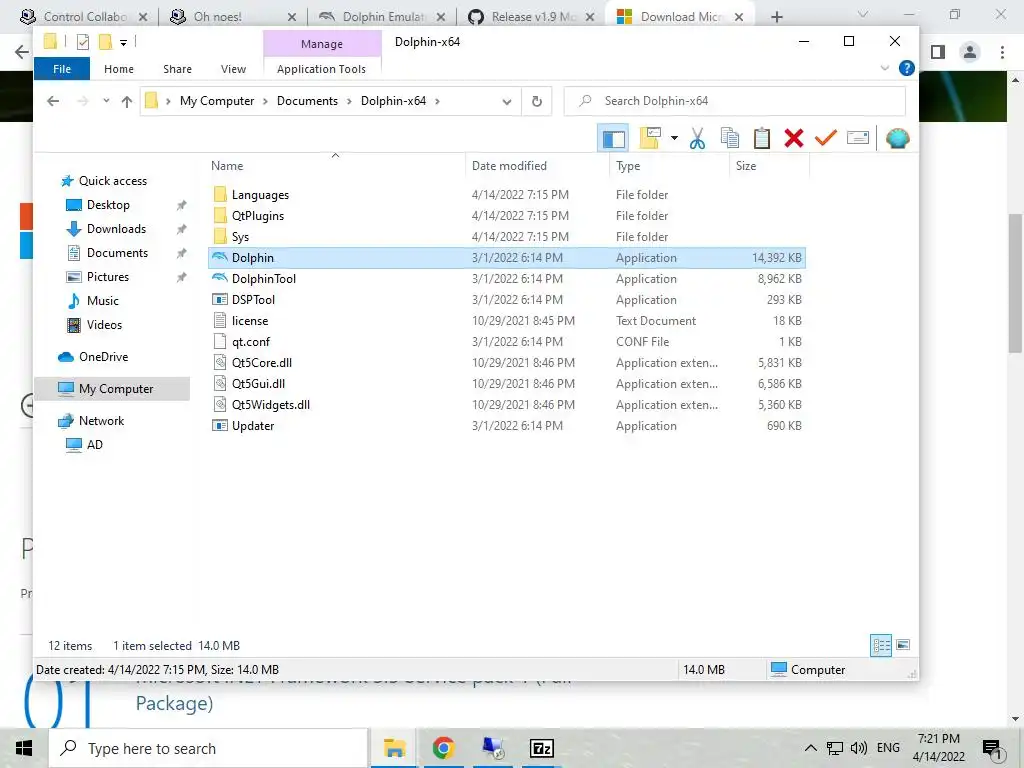This screenshot has height=768, width=1024.
Task: Switch to the View ribbon tab
Action: (233, 69)
